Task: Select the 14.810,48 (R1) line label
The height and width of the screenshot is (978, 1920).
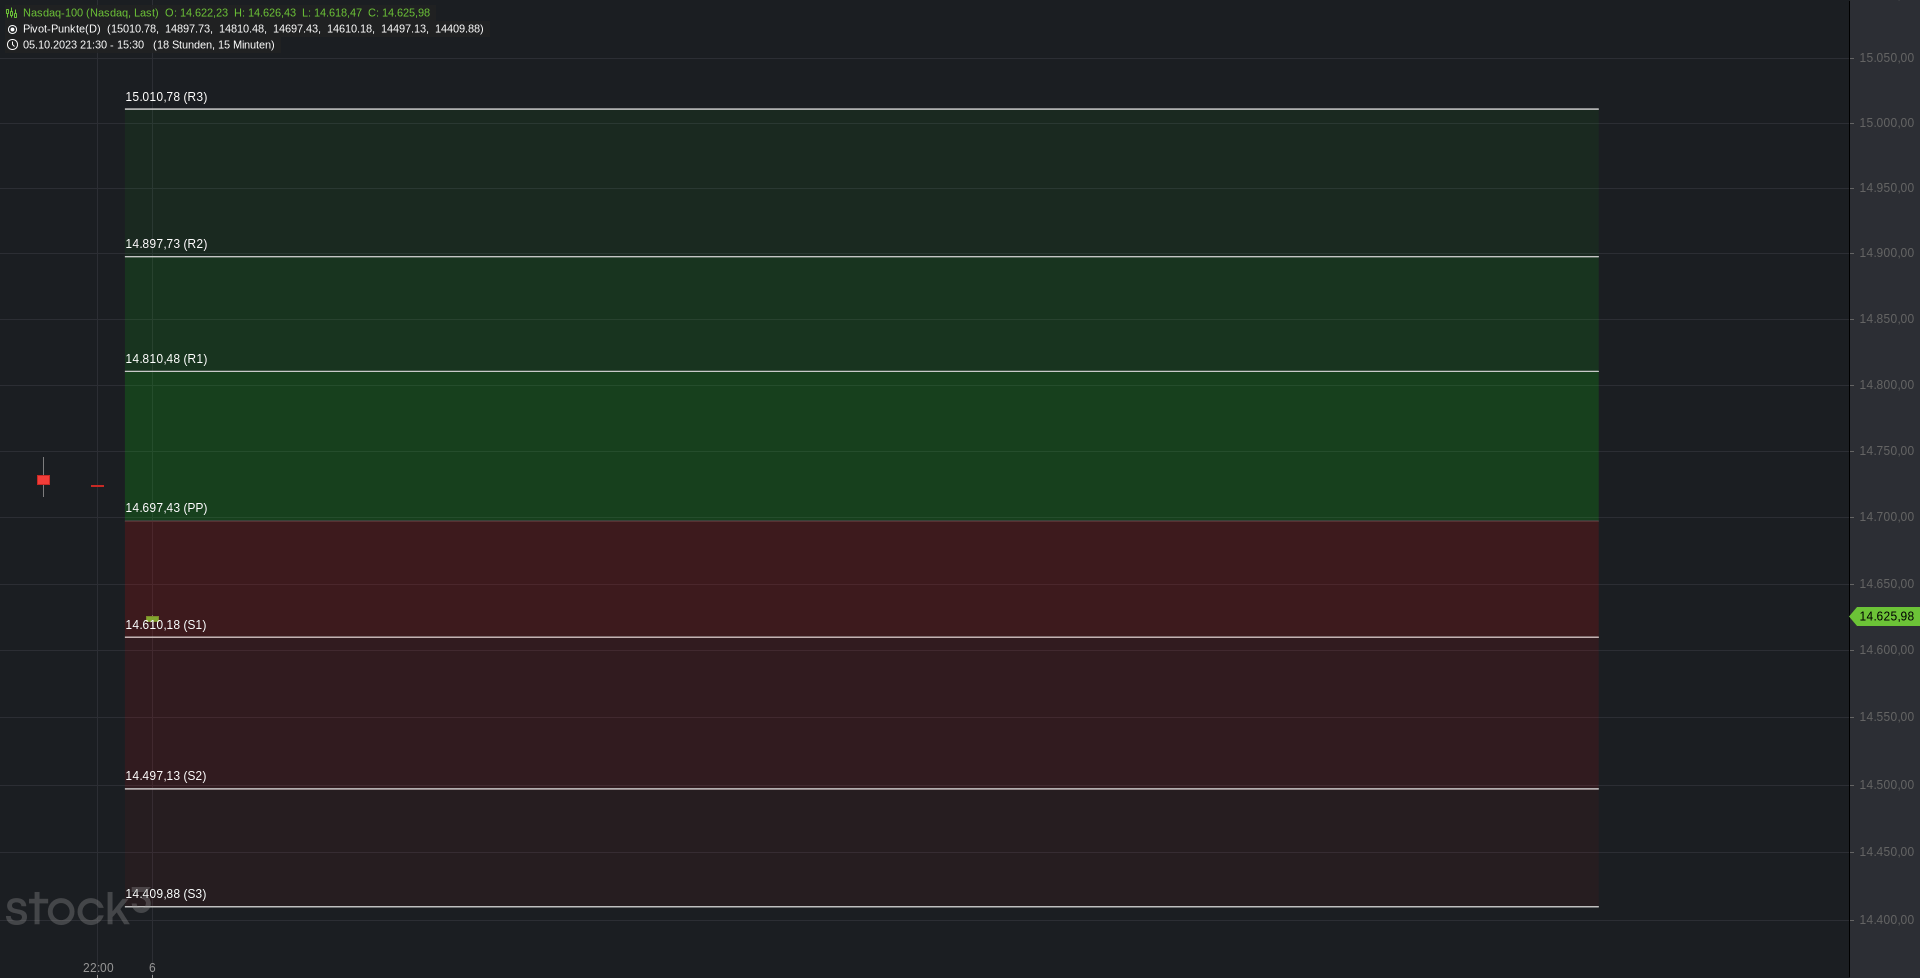Action: click(166, 359)
